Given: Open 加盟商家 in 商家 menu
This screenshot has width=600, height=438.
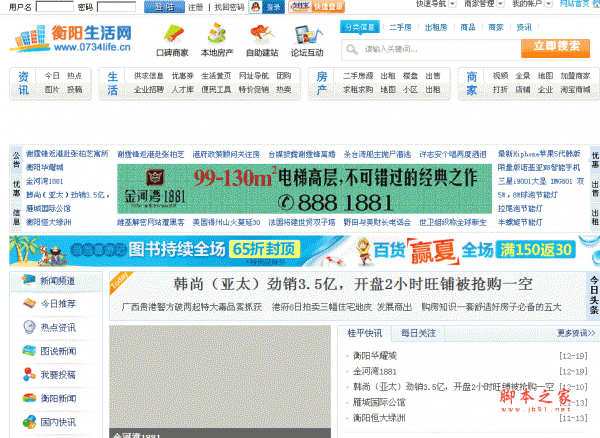Looking at the screenshot, I should pyautogui.click(x=575, y=76).
